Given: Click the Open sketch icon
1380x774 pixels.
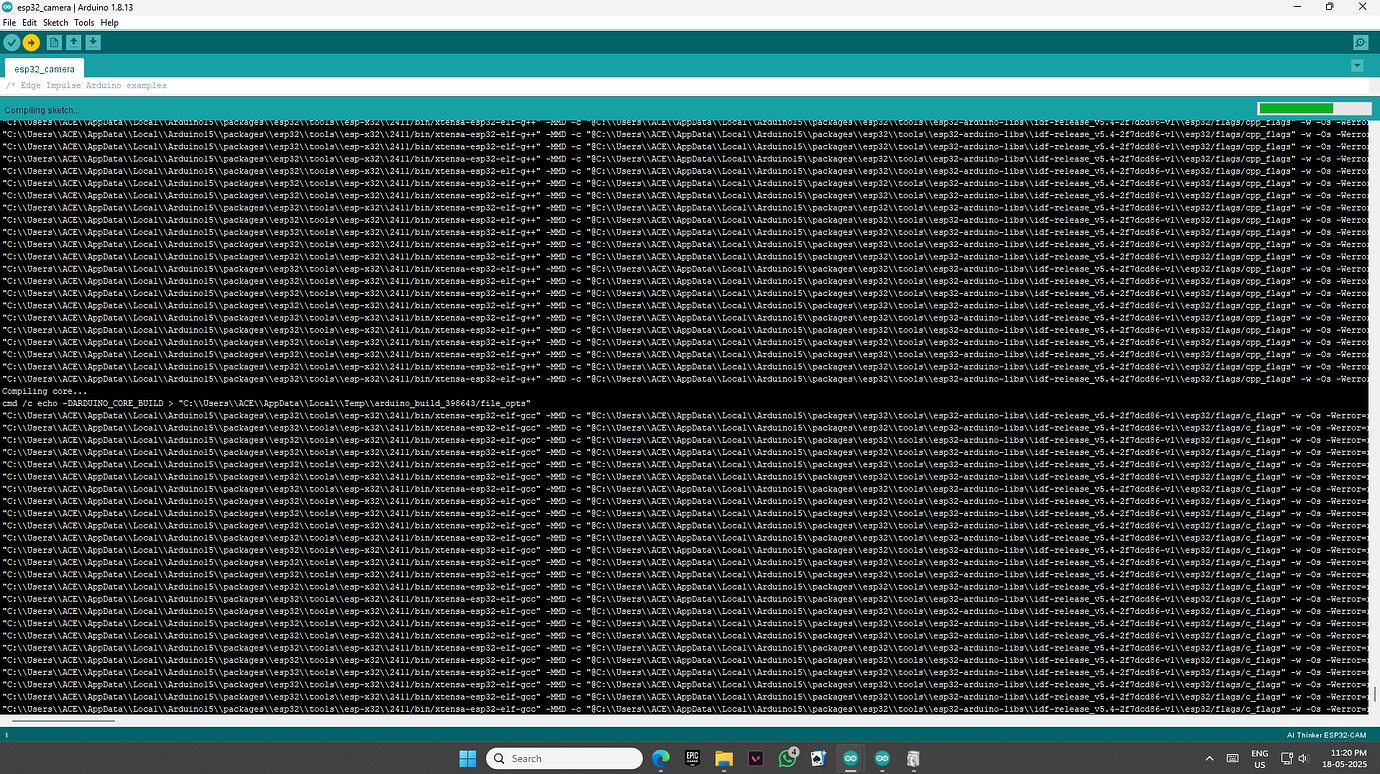Looking at the screenshot, I should point(73,42).
